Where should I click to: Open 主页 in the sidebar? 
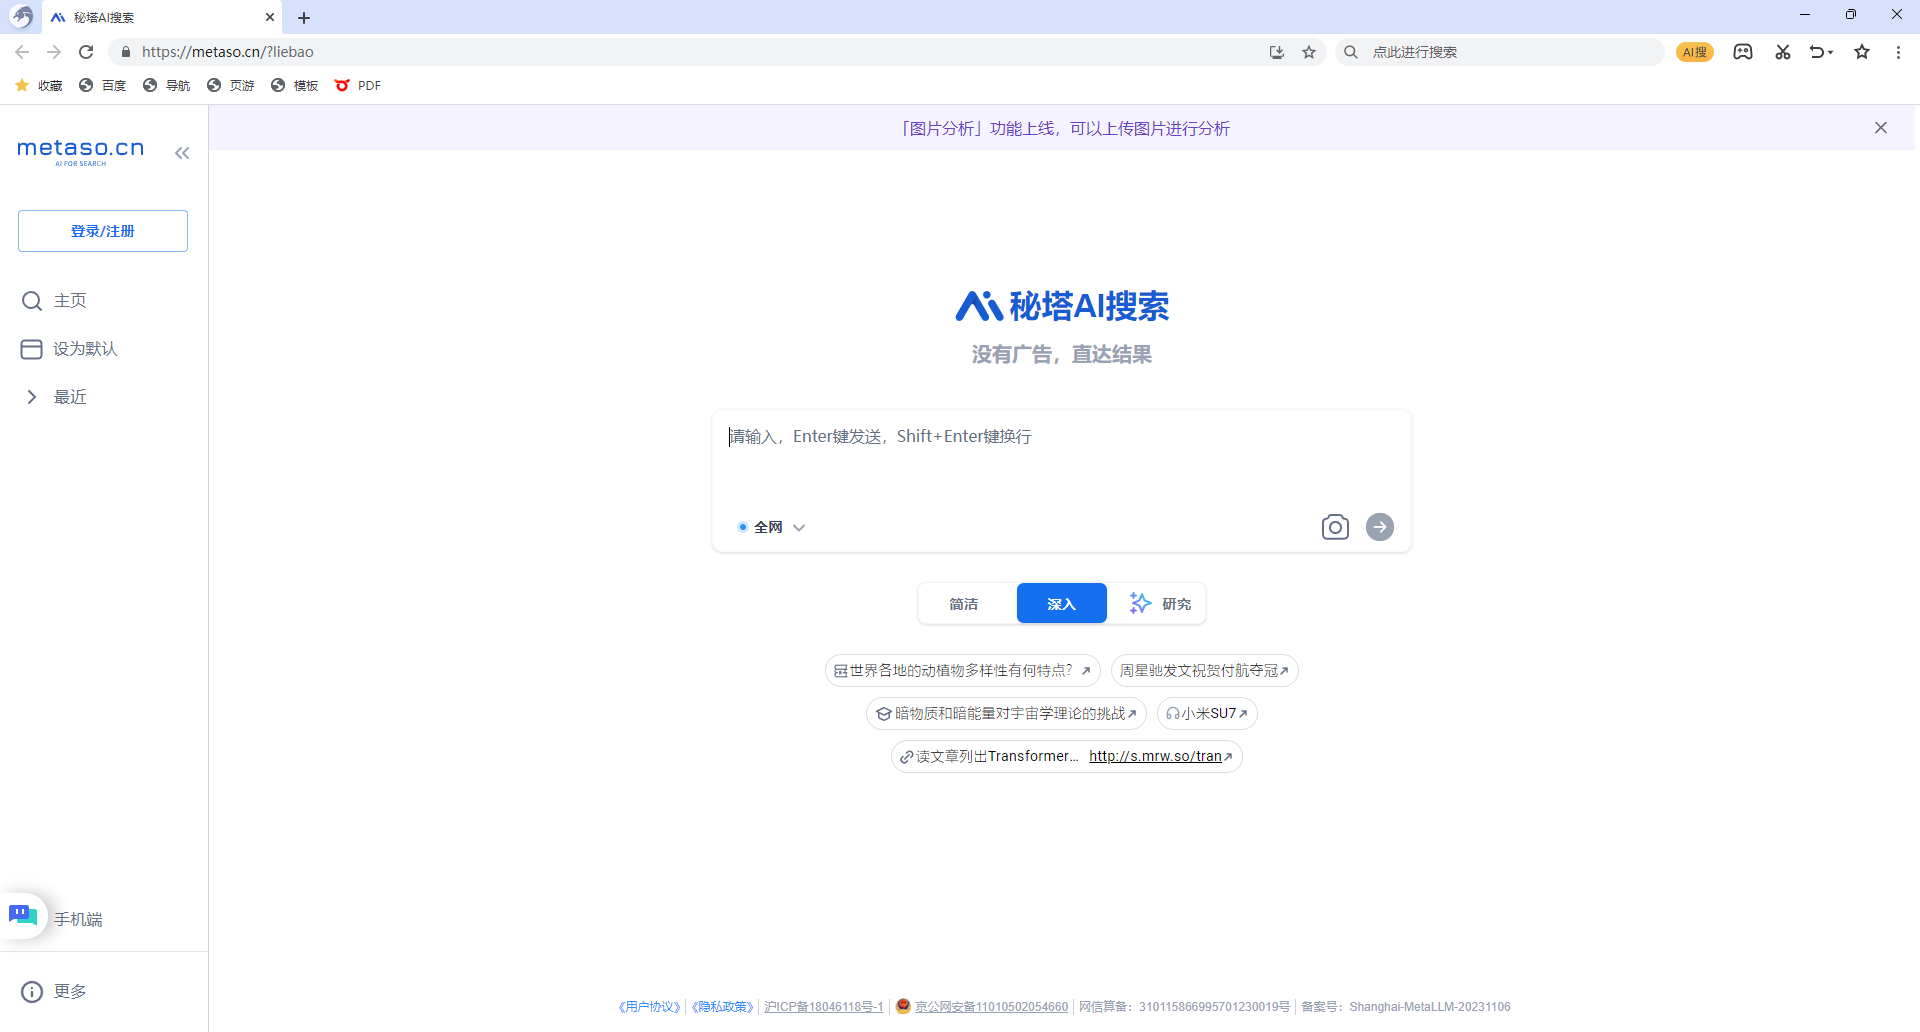[x=70, y=300]
